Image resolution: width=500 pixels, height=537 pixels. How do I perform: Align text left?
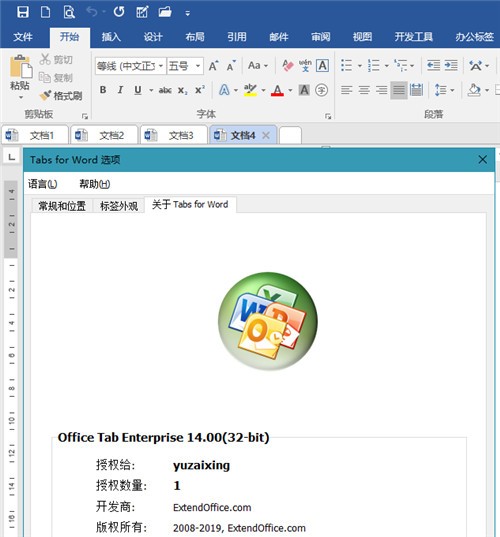coord(347,90)
